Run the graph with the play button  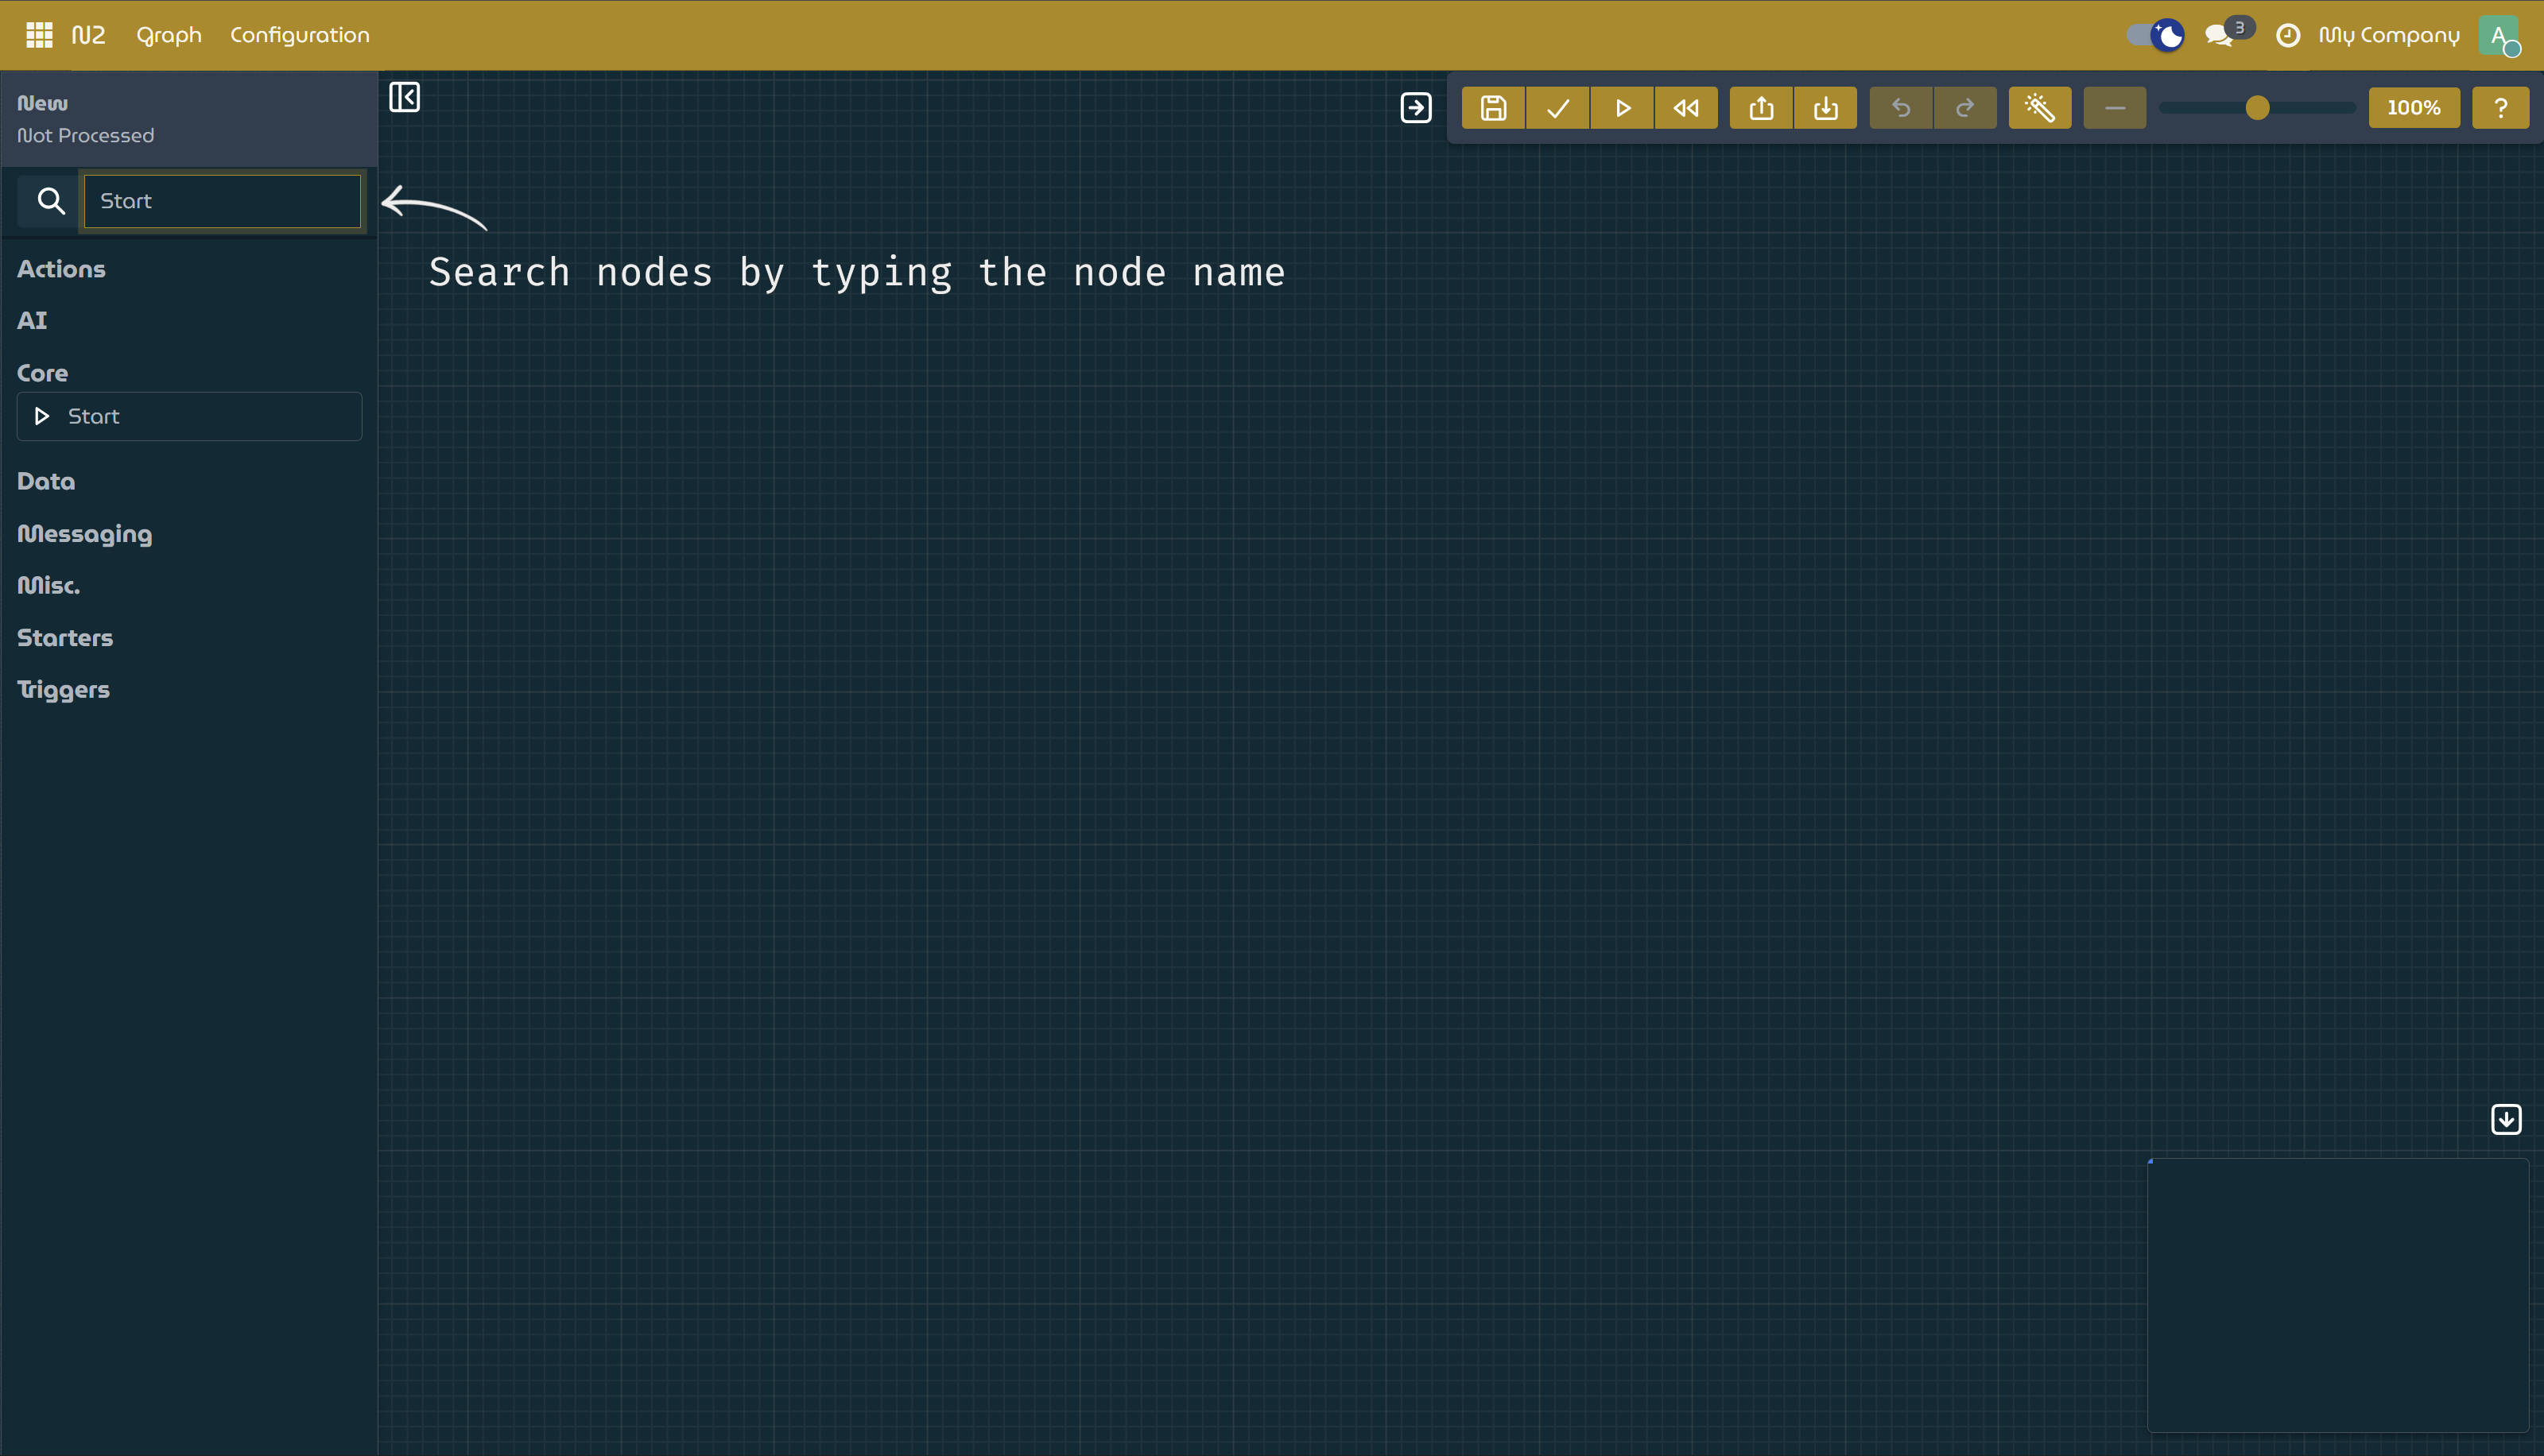point(1622,107)
